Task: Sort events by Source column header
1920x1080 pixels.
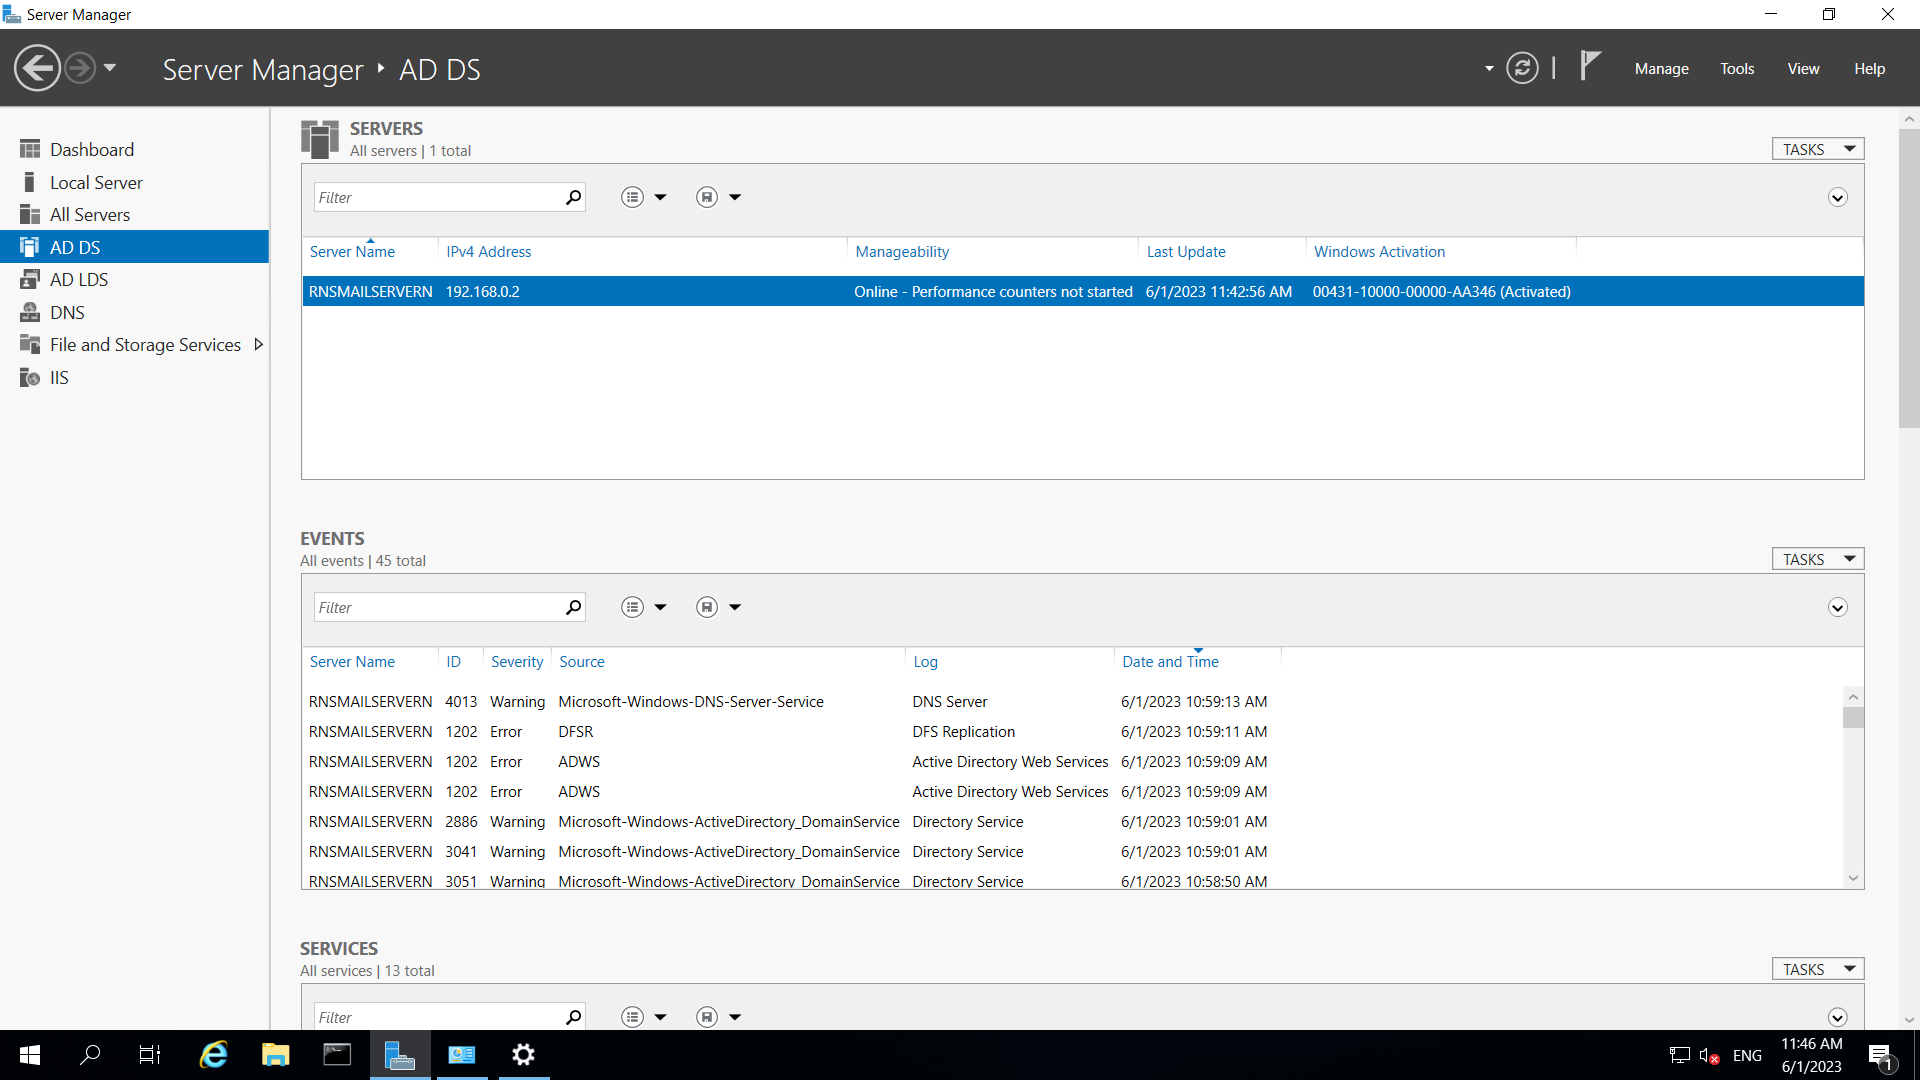Action: click(x=582, y=662)
